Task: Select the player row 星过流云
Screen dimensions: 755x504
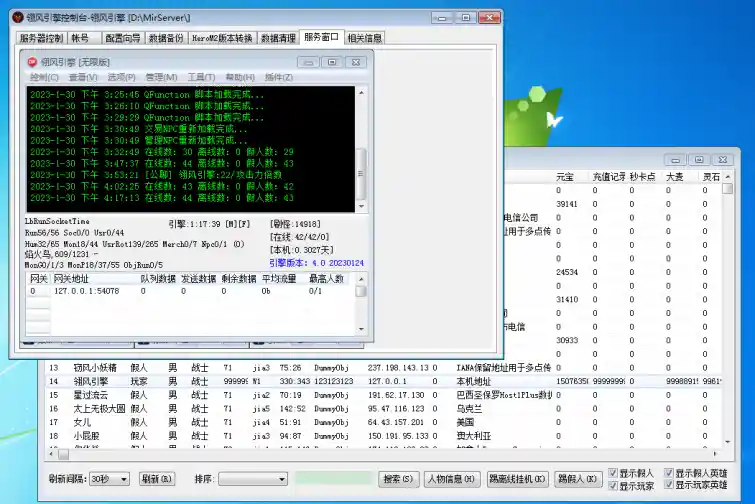Action: (x=383, y=395)
